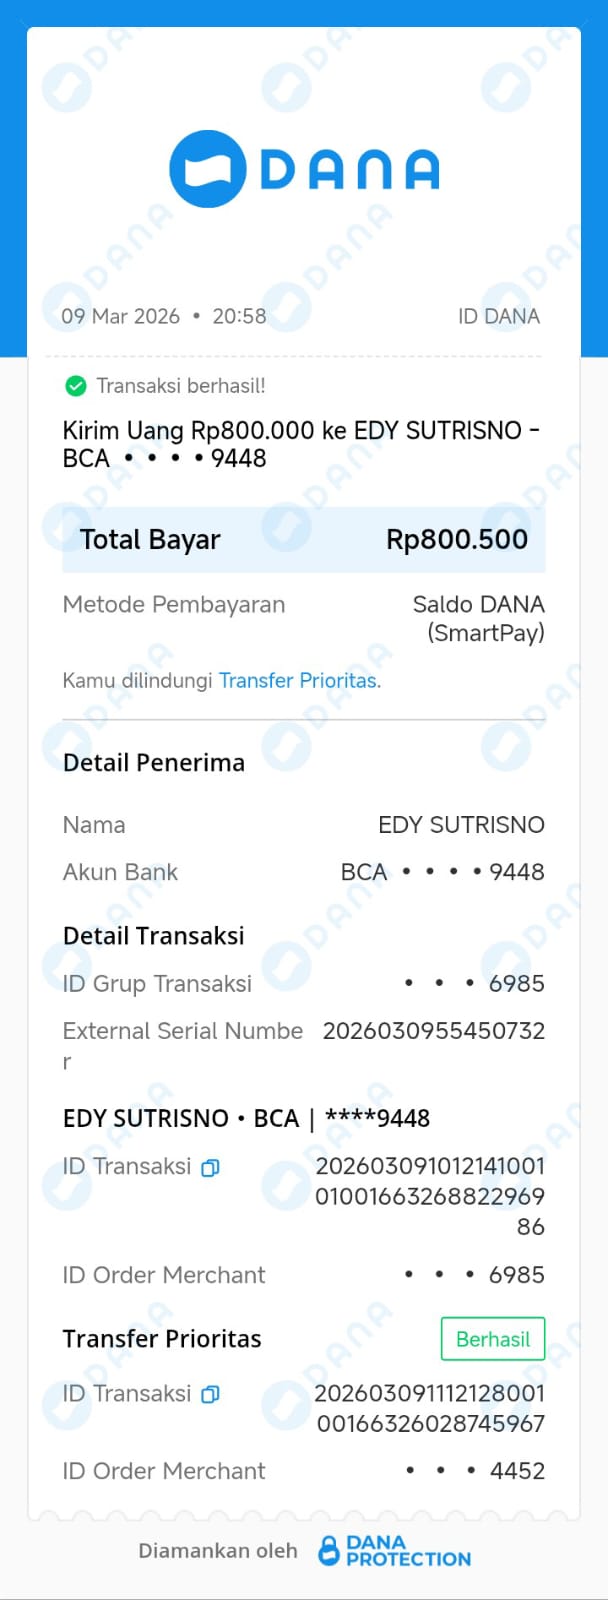This screenshot has width=608, height=1600.
Task: Click the 09 Mar 2026 date text
Action: pyautogui.click(x=120, y=317)
